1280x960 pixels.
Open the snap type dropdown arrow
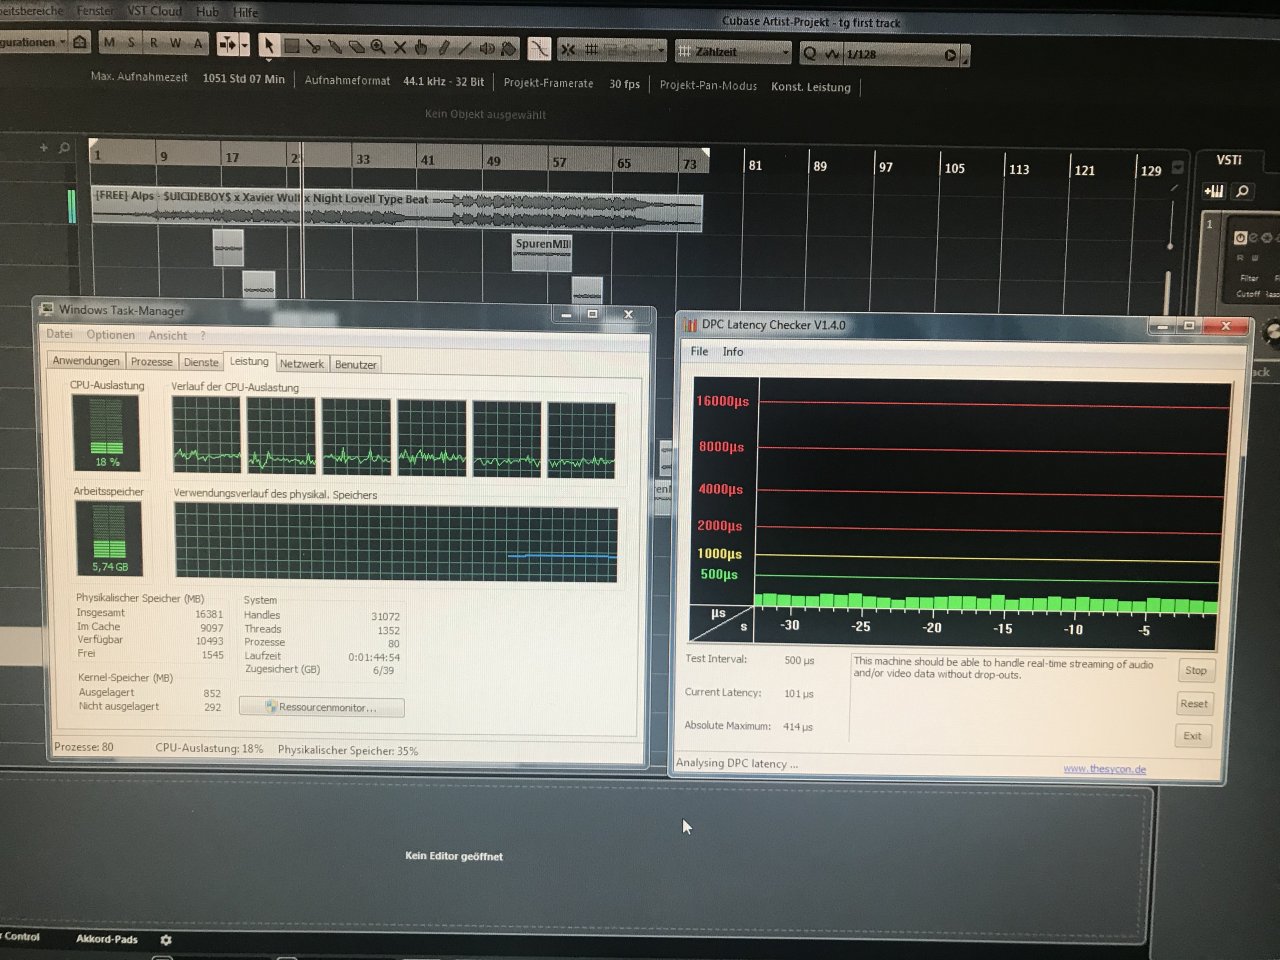(660, 50)
